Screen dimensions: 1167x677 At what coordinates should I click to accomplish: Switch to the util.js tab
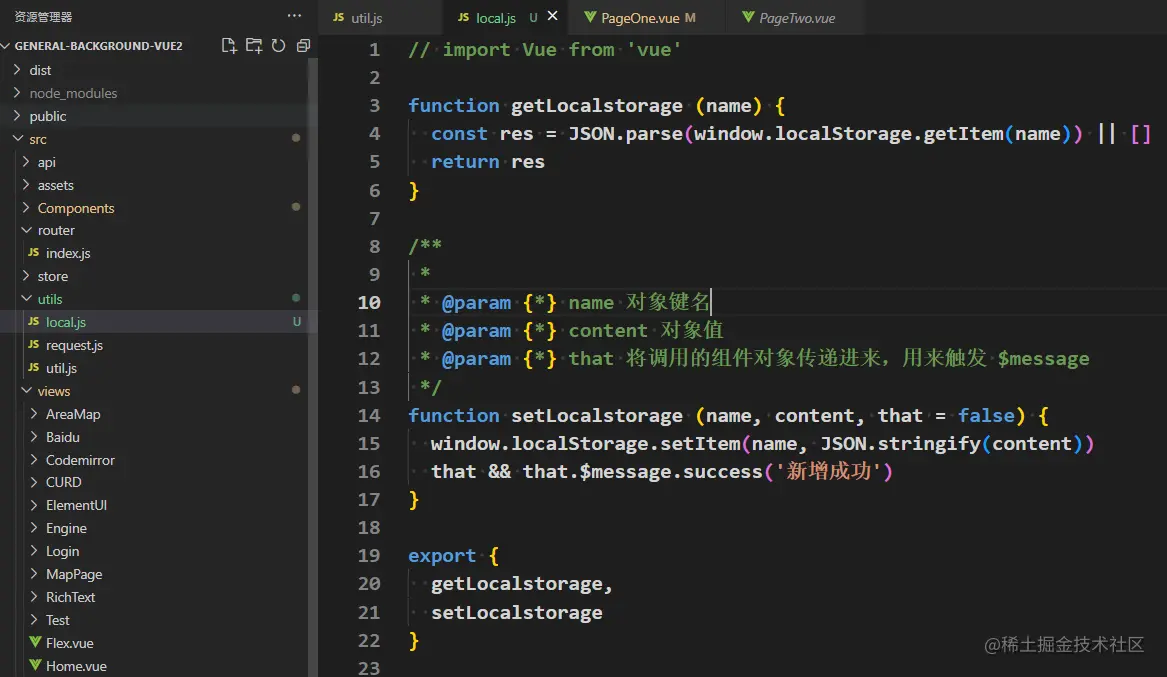click(x=366, y=18)
